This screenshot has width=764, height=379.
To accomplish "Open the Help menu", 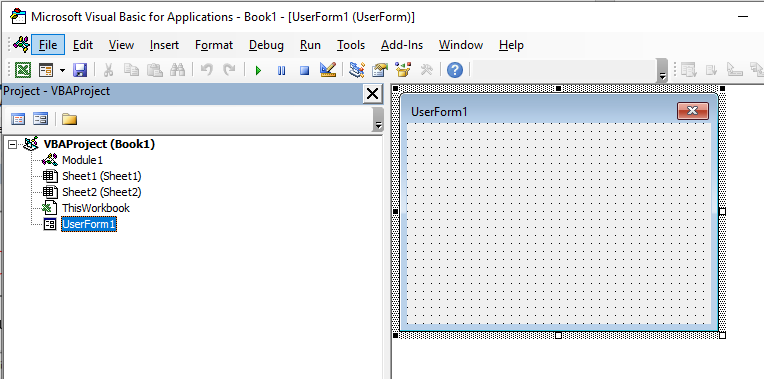I will click(511, 45).
